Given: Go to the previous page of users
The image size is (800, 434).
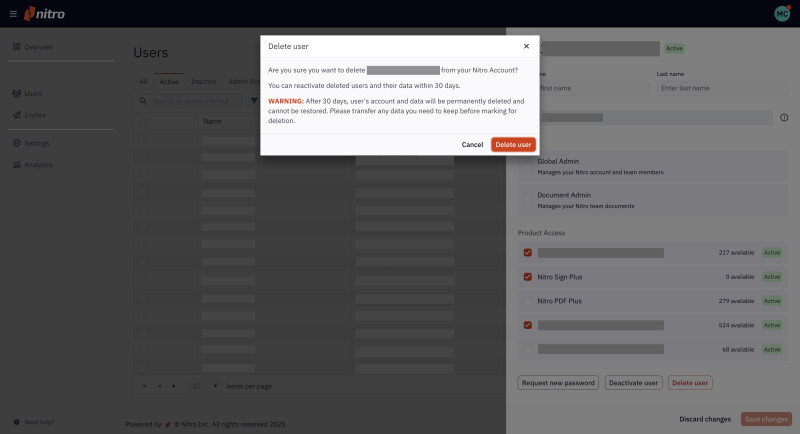Looking at the screenshot, I should click(159, 386).
